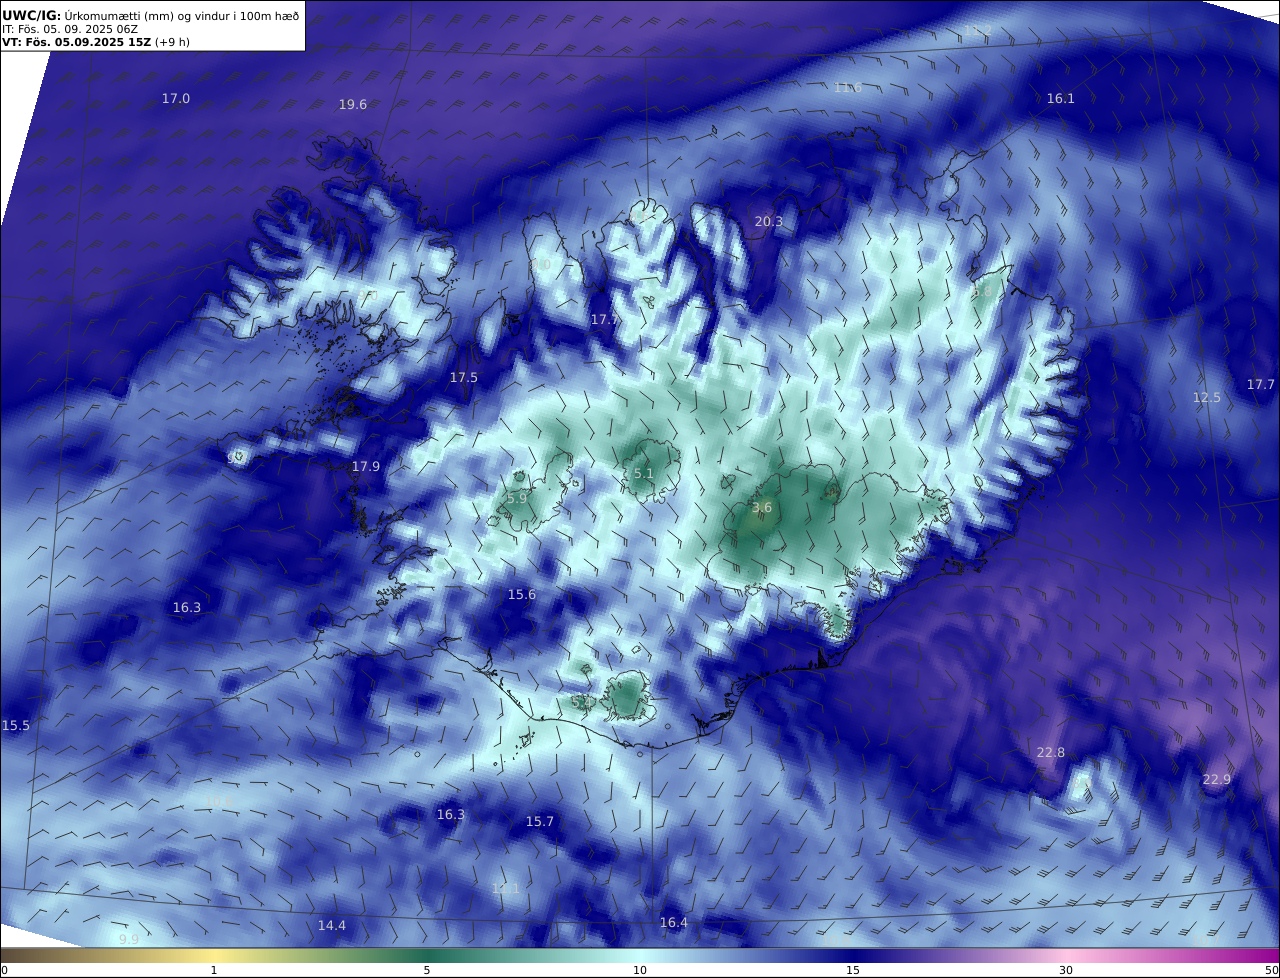This screenshot has width=1280, height=978.
Task: Click the 3.6 value on Vatnajökull
Action: click(762, 507)
